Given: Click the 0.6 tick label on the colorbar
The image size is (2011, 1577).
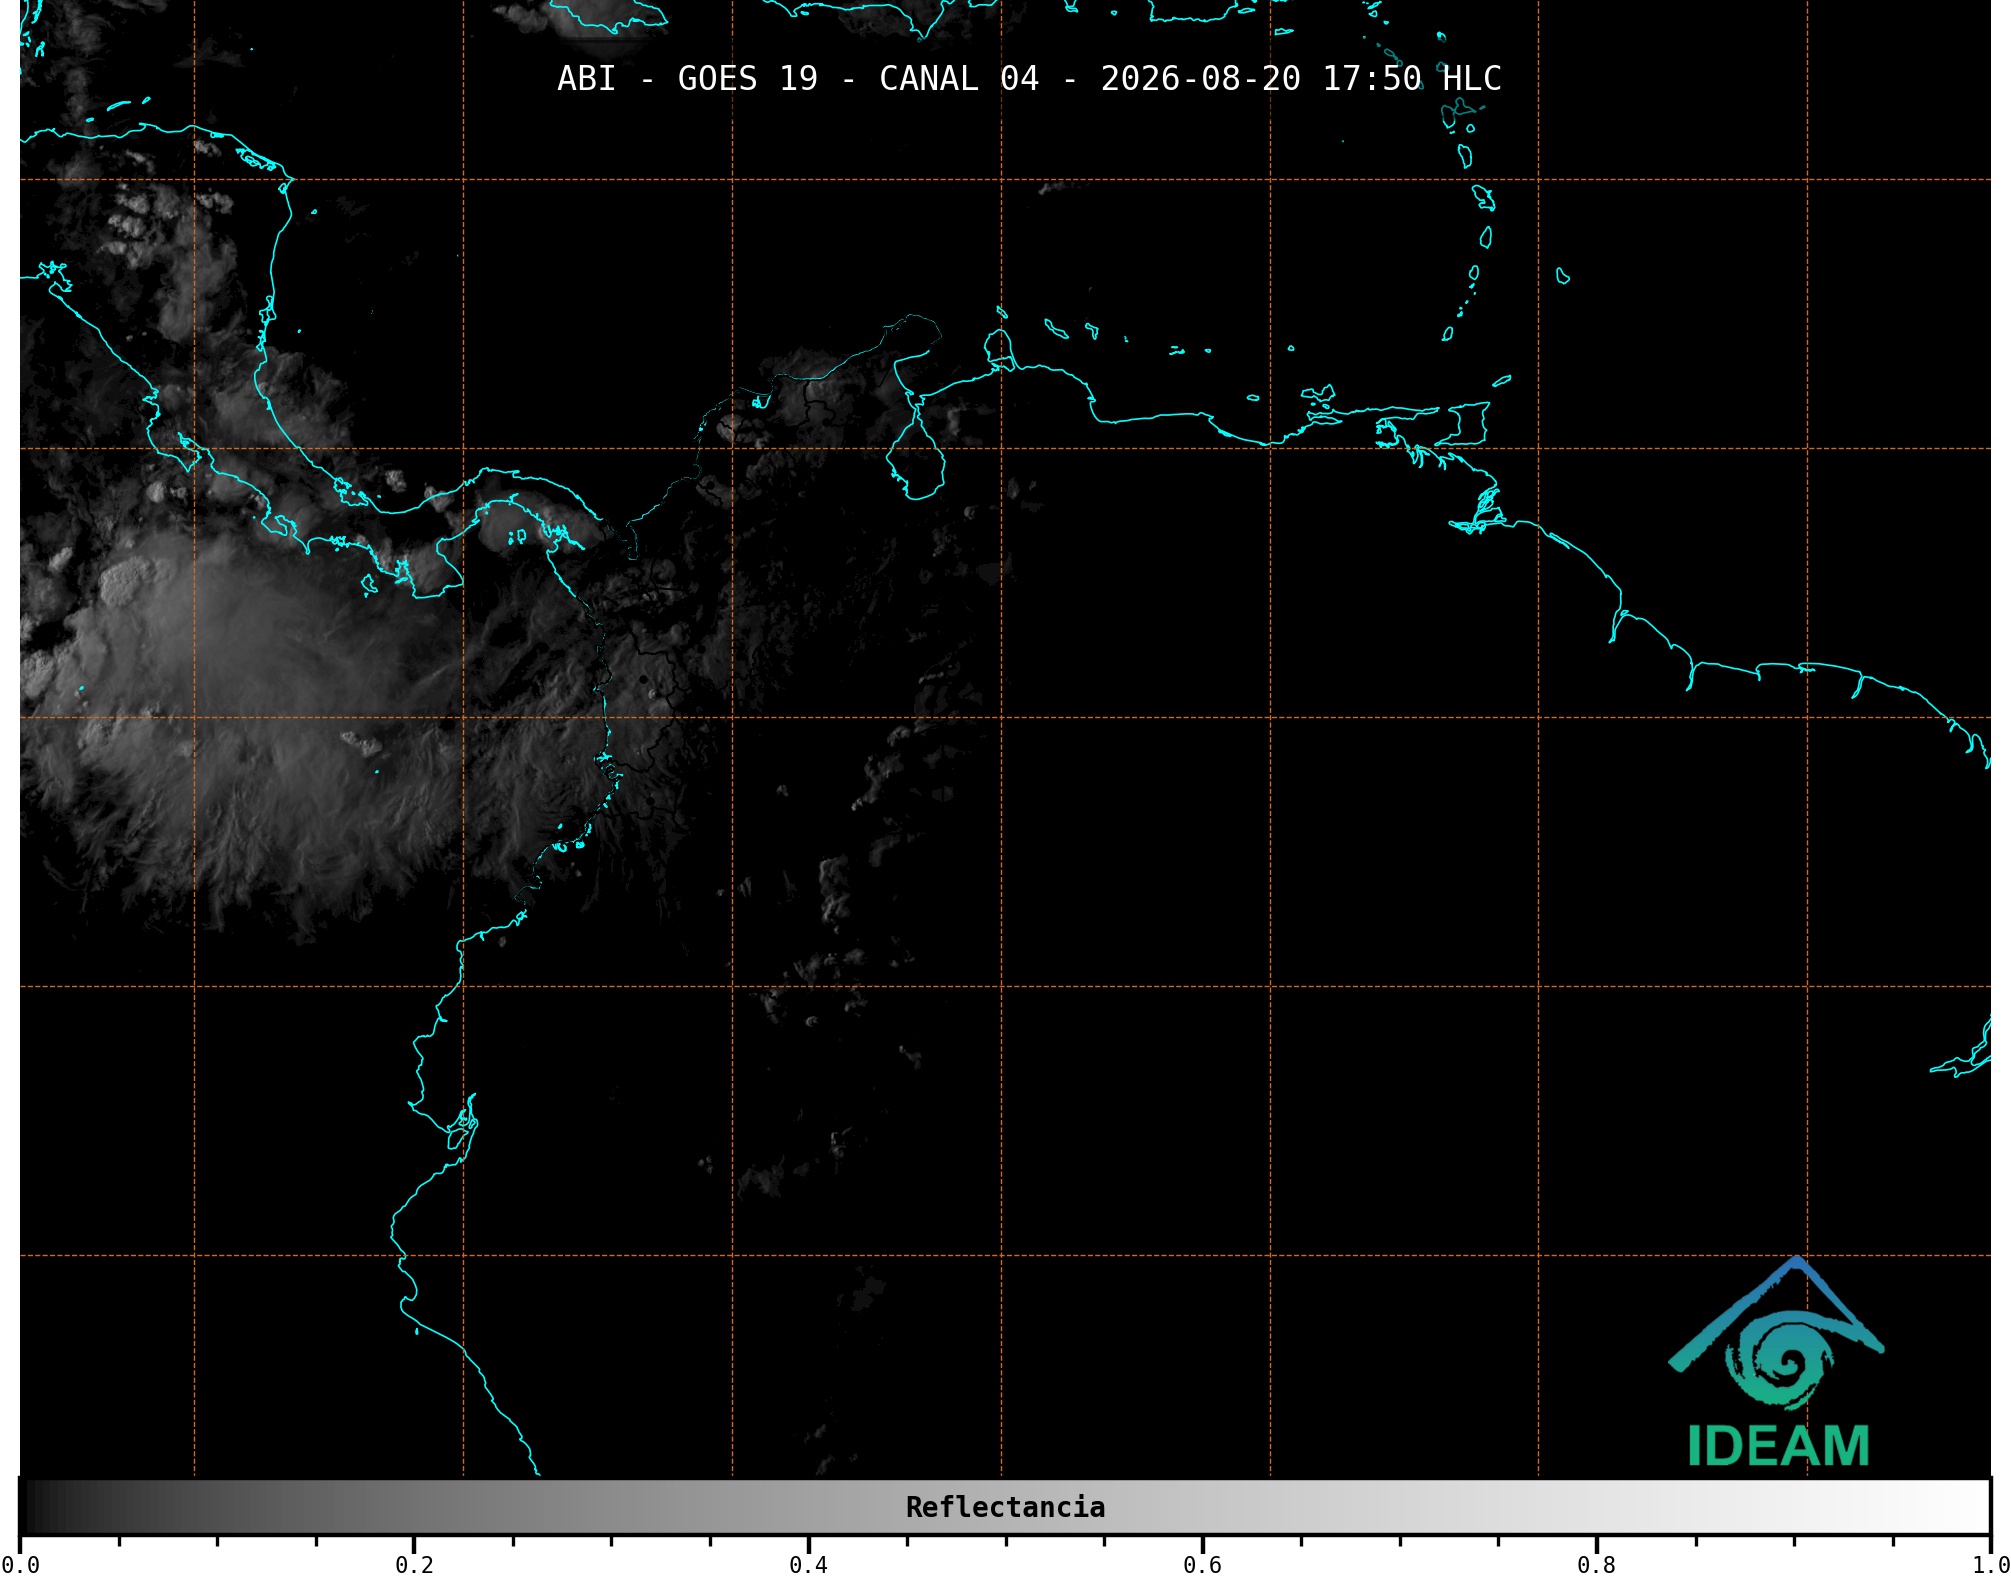Looking at the screenshot, I should pyautogui.click(x=1202, y=1565).
